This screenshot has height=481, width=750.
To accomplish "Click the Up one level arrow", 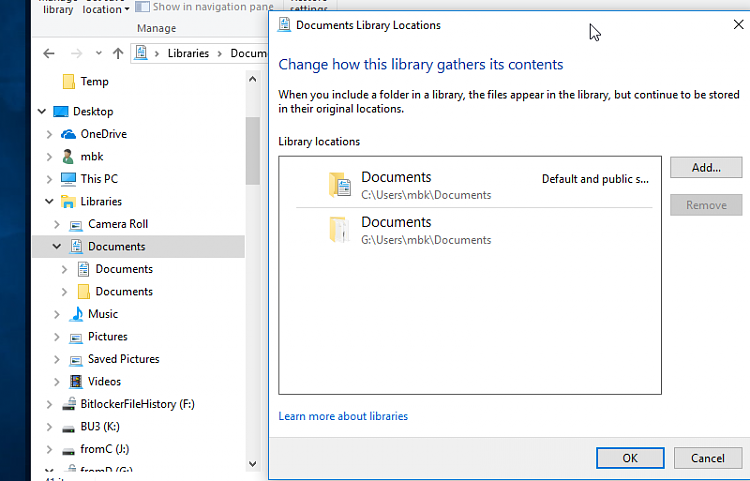I will 118,53.
